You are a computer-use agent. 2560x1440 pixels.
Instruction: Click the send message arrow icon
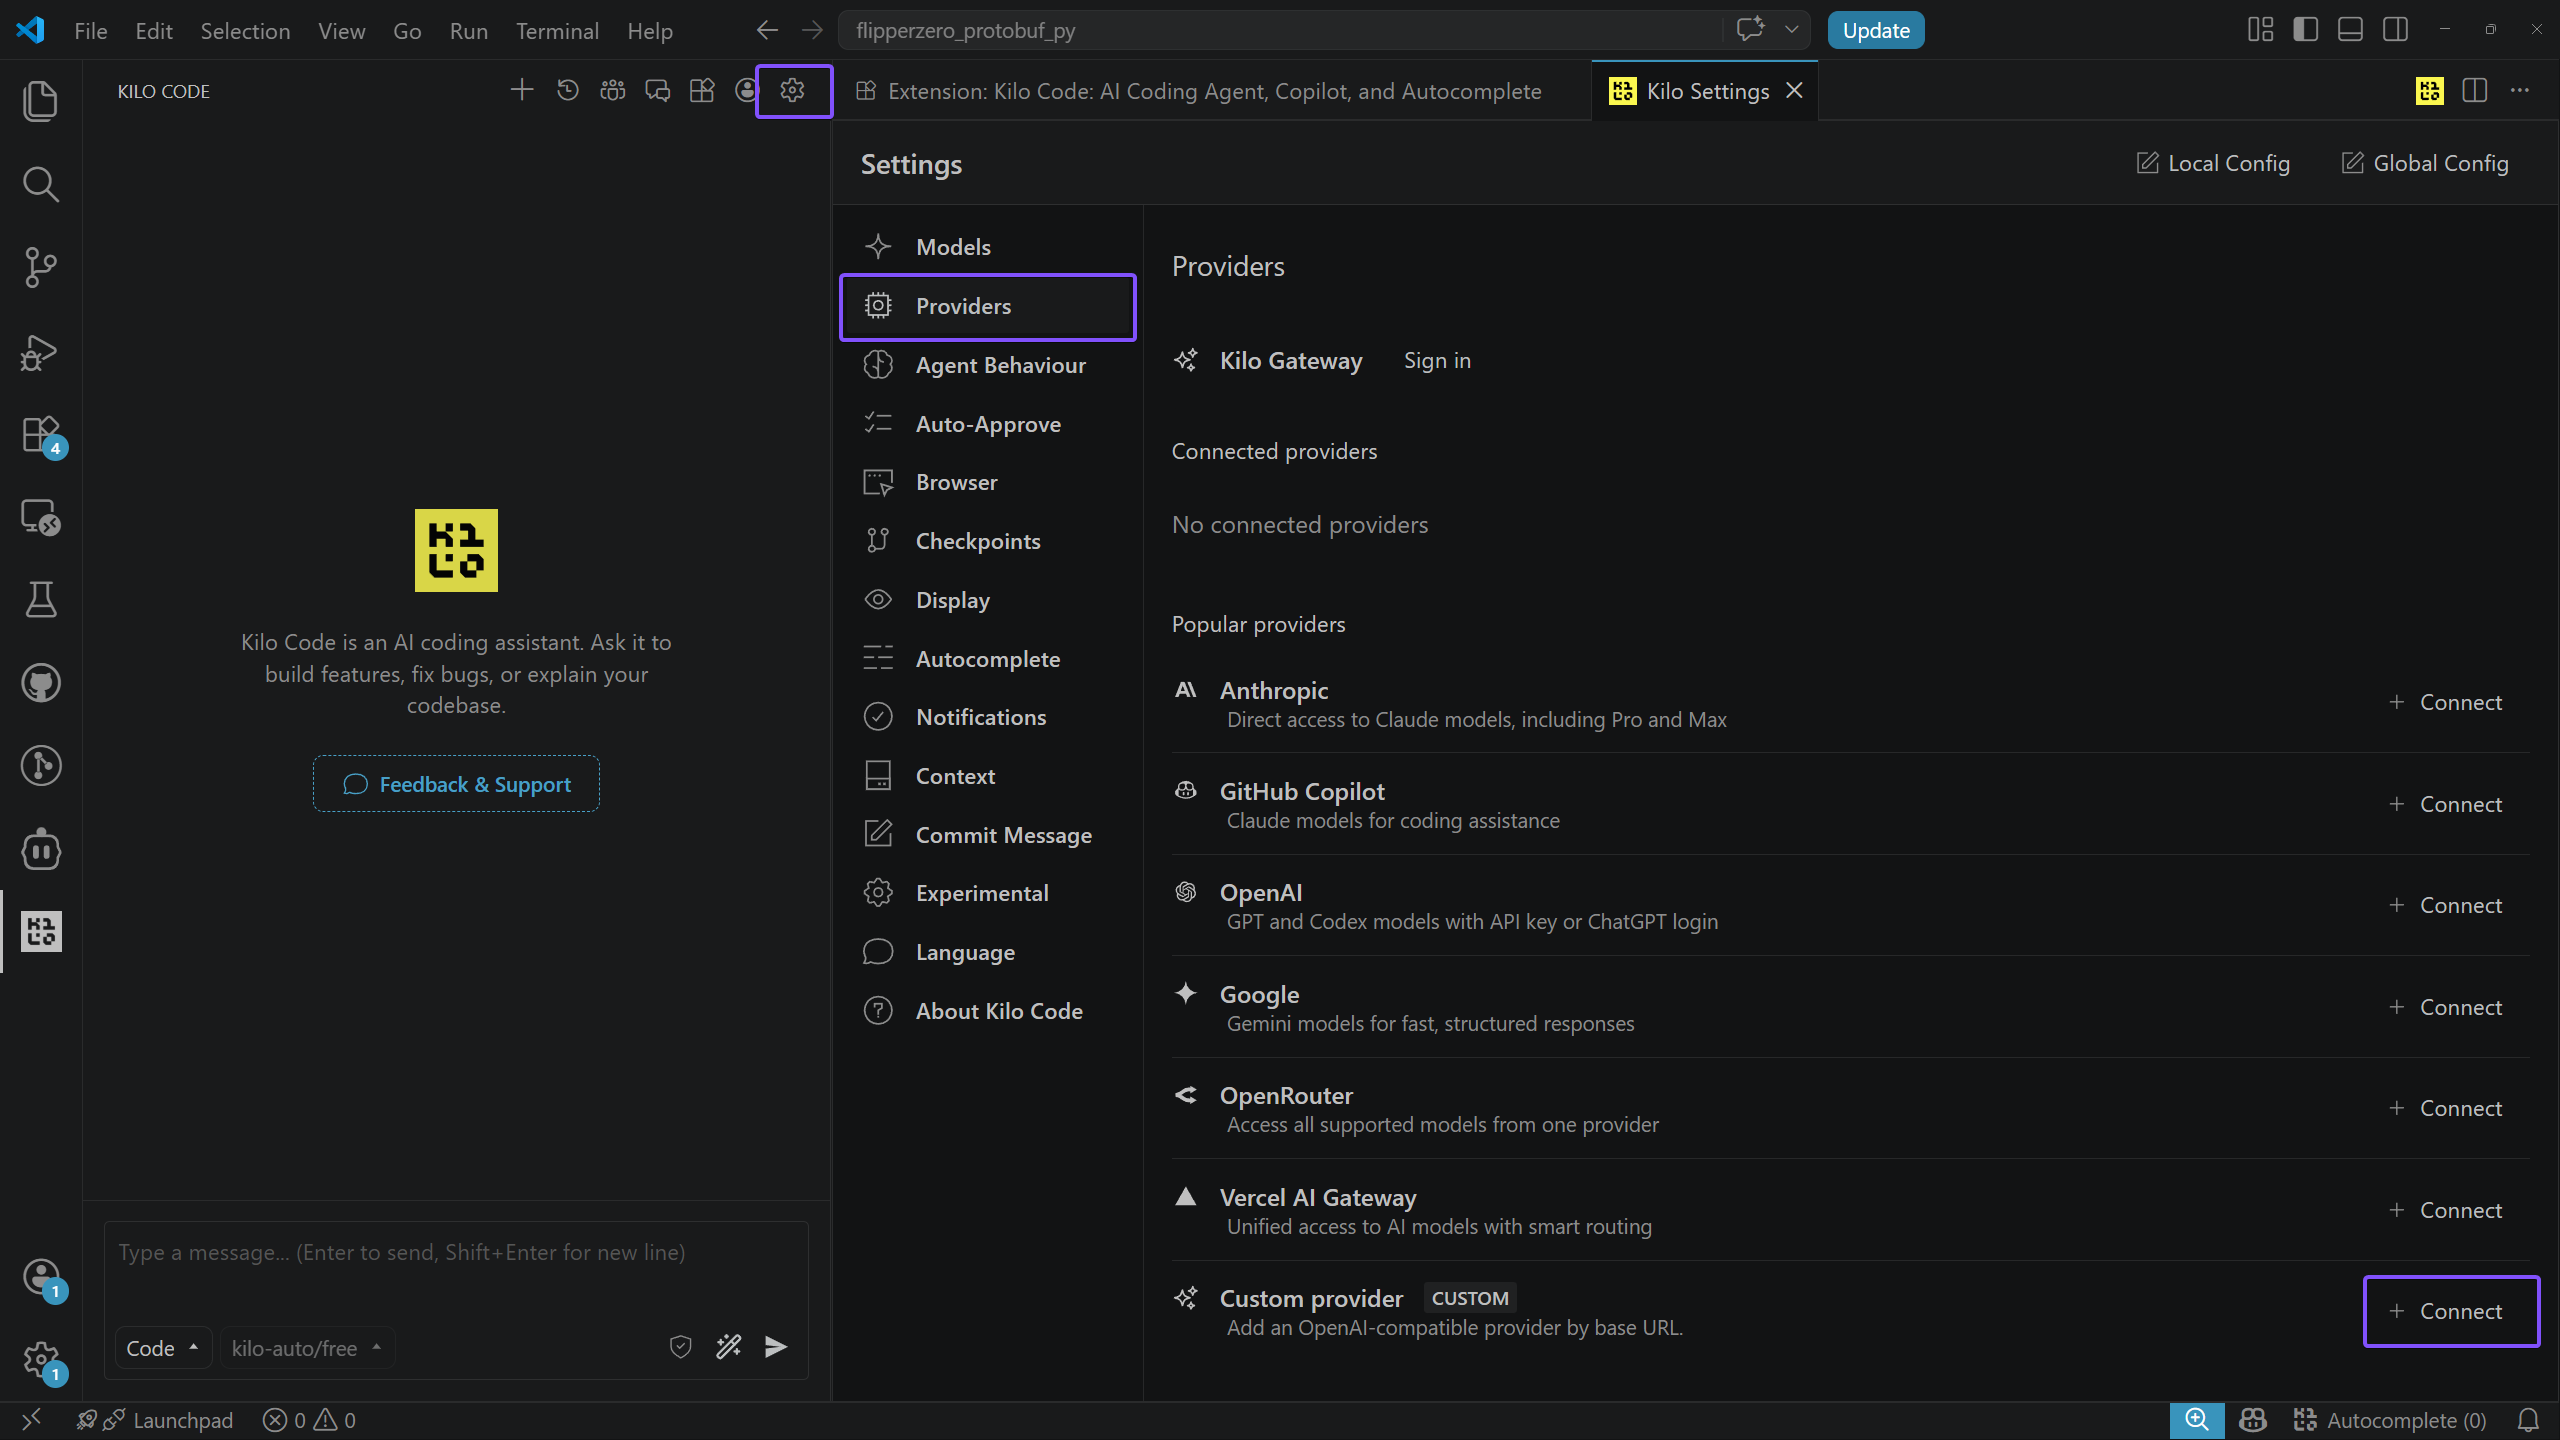(x=776, y=1347)
